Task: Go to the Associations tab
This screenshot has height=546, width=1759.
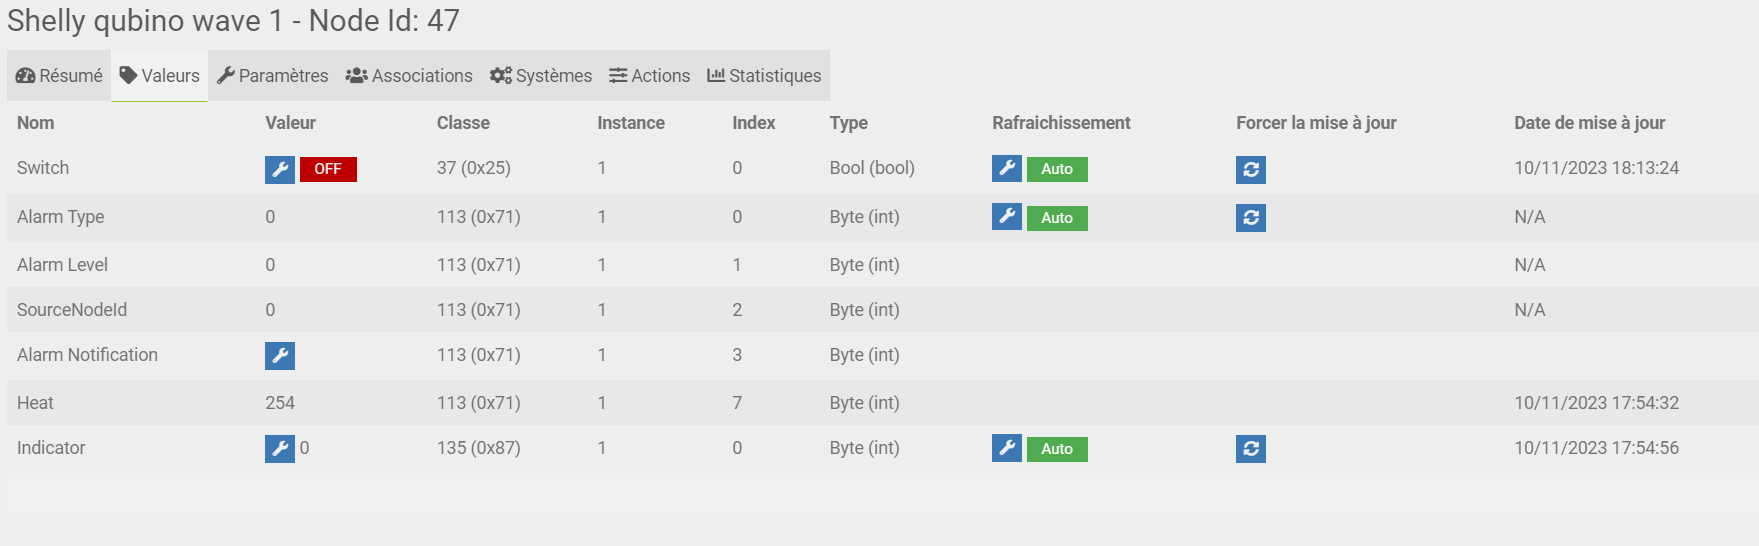Action: [409, 76]
